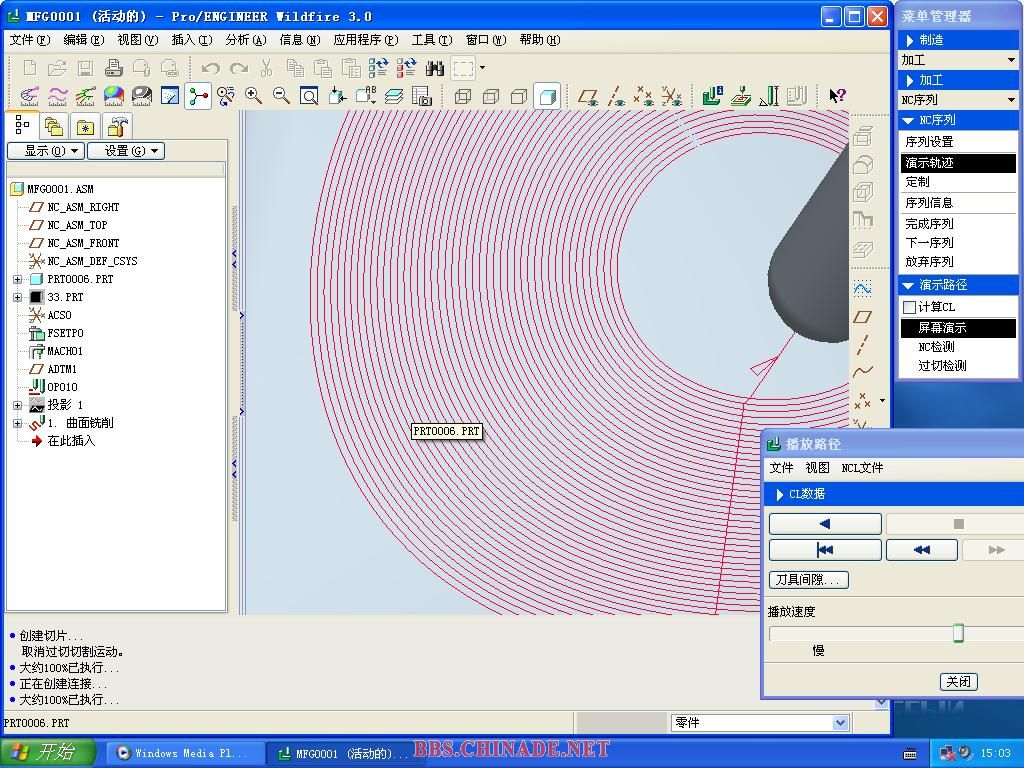Open the 分析(A) menu
1024x768 pixels.
click(x=246, y=40)
